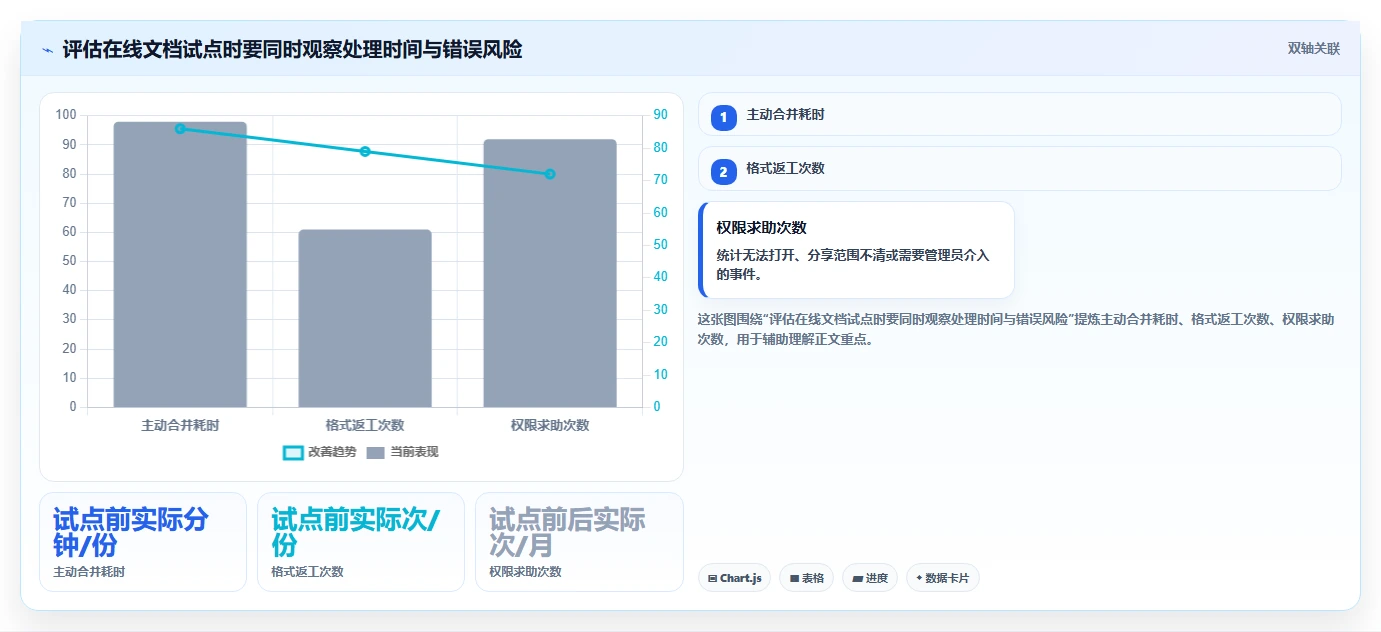
Task: Click the description paragraph starting 这张图围绕
Action: pos(1016,329)
